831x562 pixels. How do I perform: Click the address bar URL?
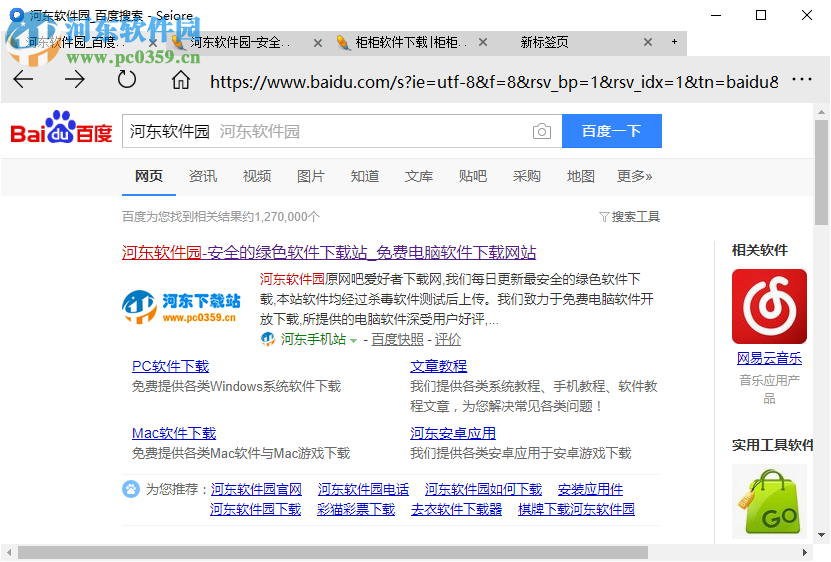tap(494, 82)
